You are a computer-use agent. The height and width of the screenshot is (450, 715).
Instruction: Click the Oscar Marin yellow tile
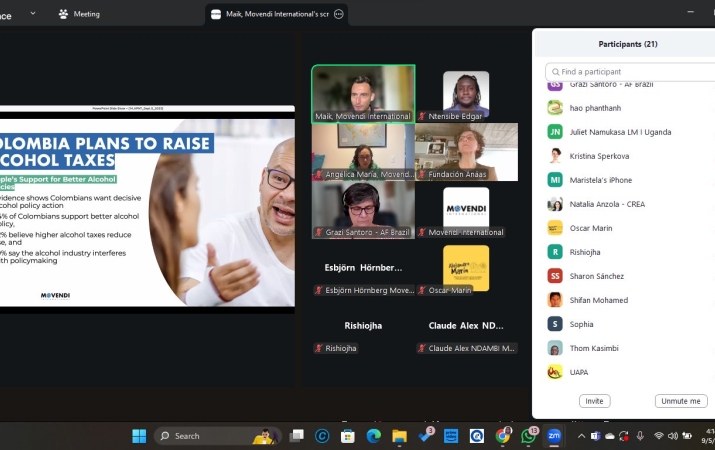466,268
